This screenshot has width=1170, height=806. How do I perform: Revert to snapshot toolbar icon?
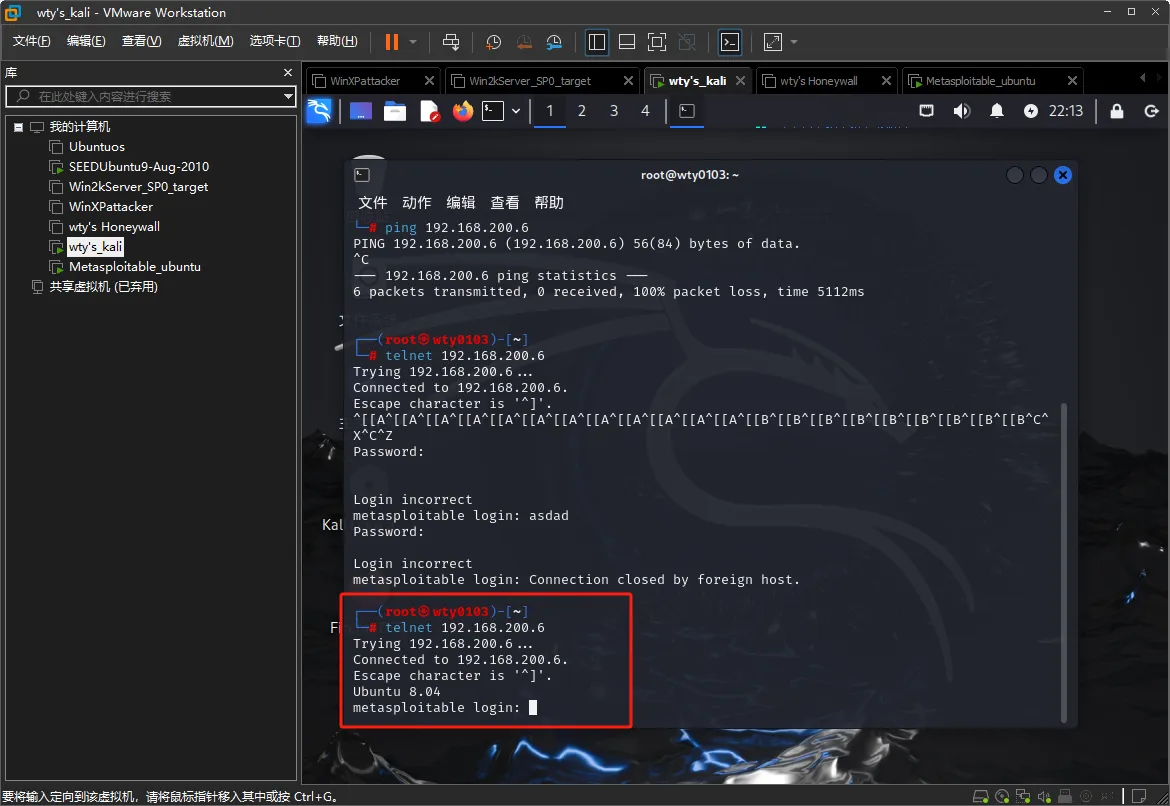524,43
